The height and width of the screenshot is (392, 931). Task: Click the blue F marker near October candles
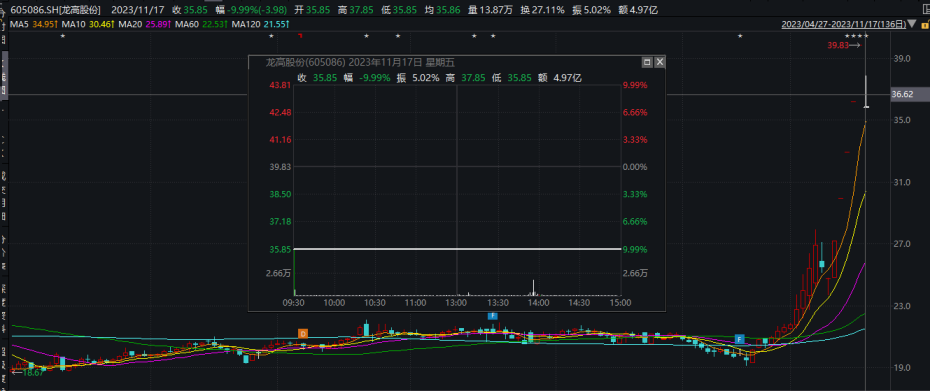pos(739,339)
